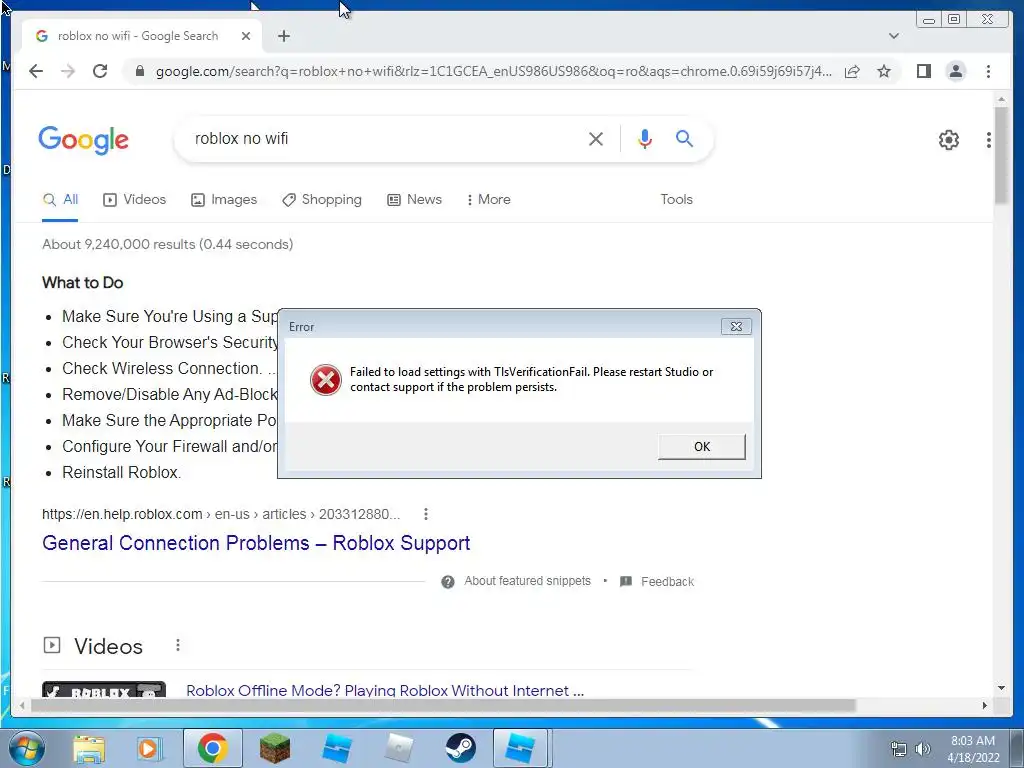Open the Windows Start button

coord(26,748)
